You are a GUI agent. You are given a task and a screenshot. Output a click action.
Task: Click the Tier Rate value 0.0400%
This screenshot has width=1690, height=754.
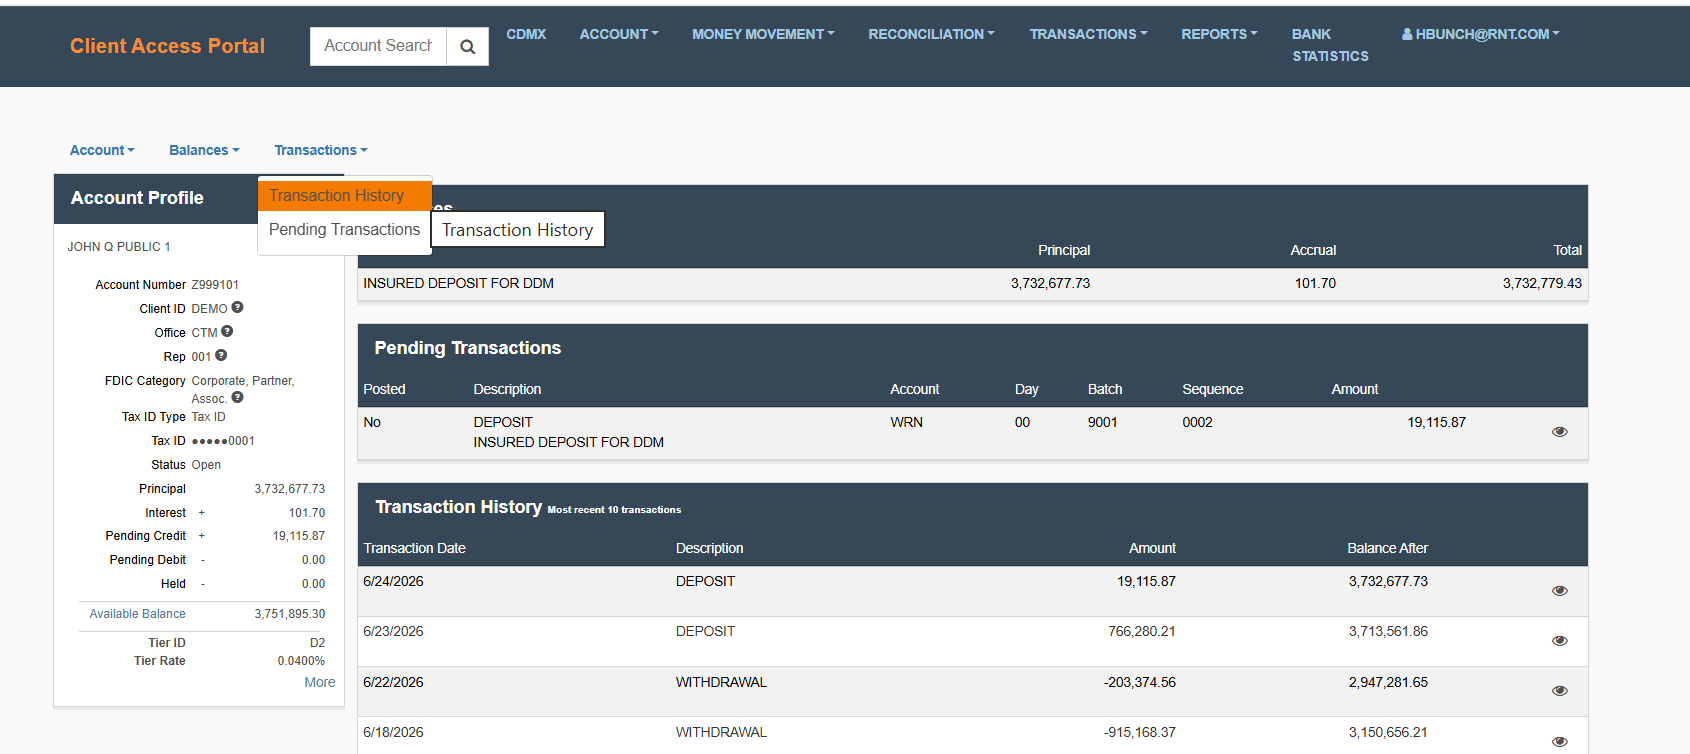coord(301,661)
